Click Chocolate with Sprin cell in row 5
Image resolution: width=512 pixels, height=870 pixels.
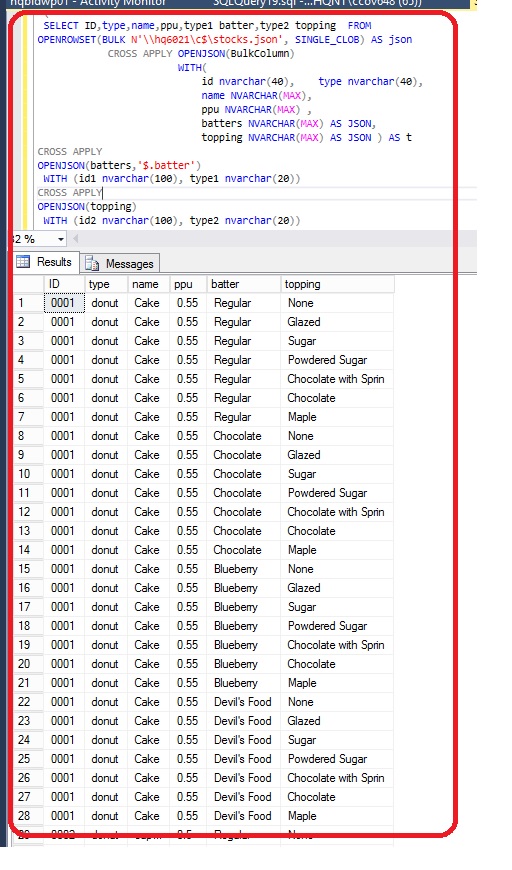pyautogui.click(x=337, y=379)
